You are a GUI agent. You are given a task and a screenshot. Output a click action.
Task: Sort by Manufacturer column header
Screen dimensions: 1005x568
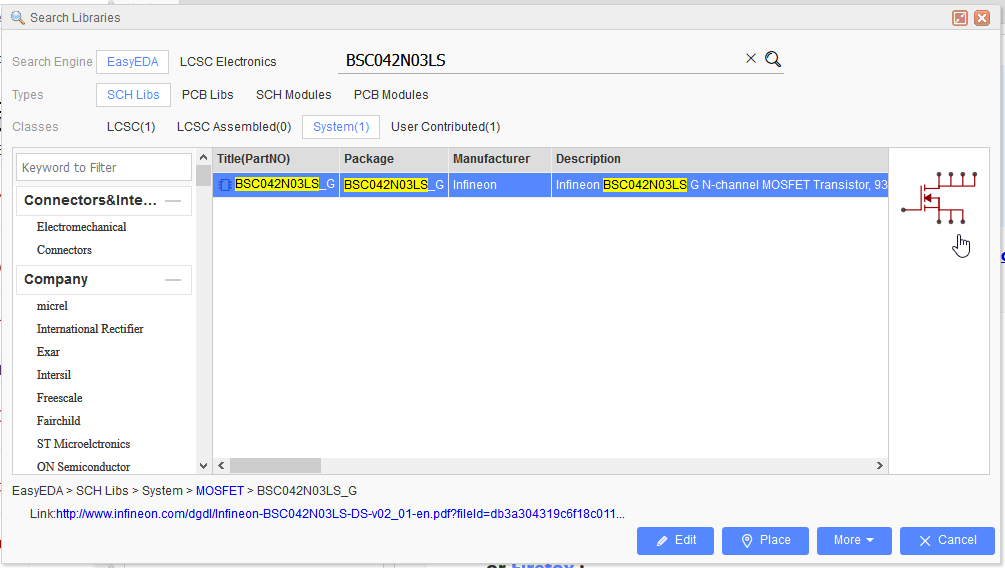pos(500,159)
